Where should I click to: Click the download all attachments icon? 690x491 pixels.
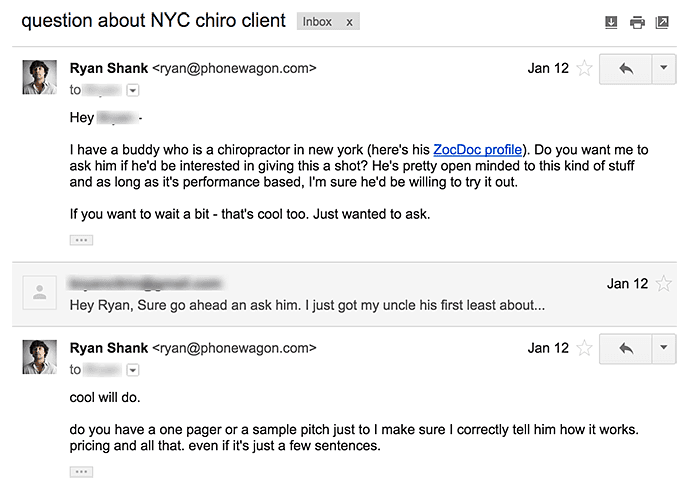click(x=612, y=22)
